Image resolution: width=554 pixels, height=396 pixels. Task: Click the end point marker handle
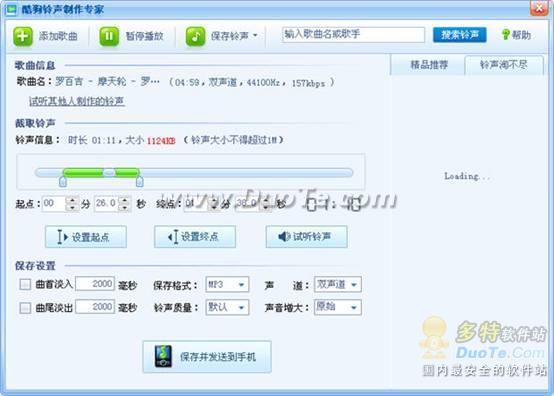[140, 182]
